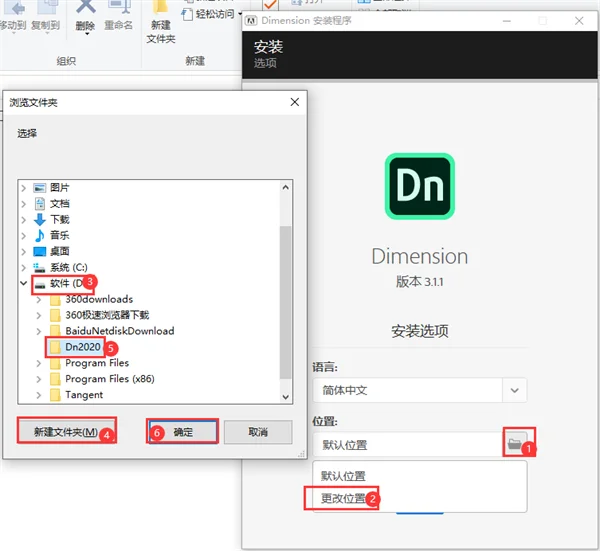The image size is (600, 551).
Task: Select the 音乐 music note icon
Action: 39,235
